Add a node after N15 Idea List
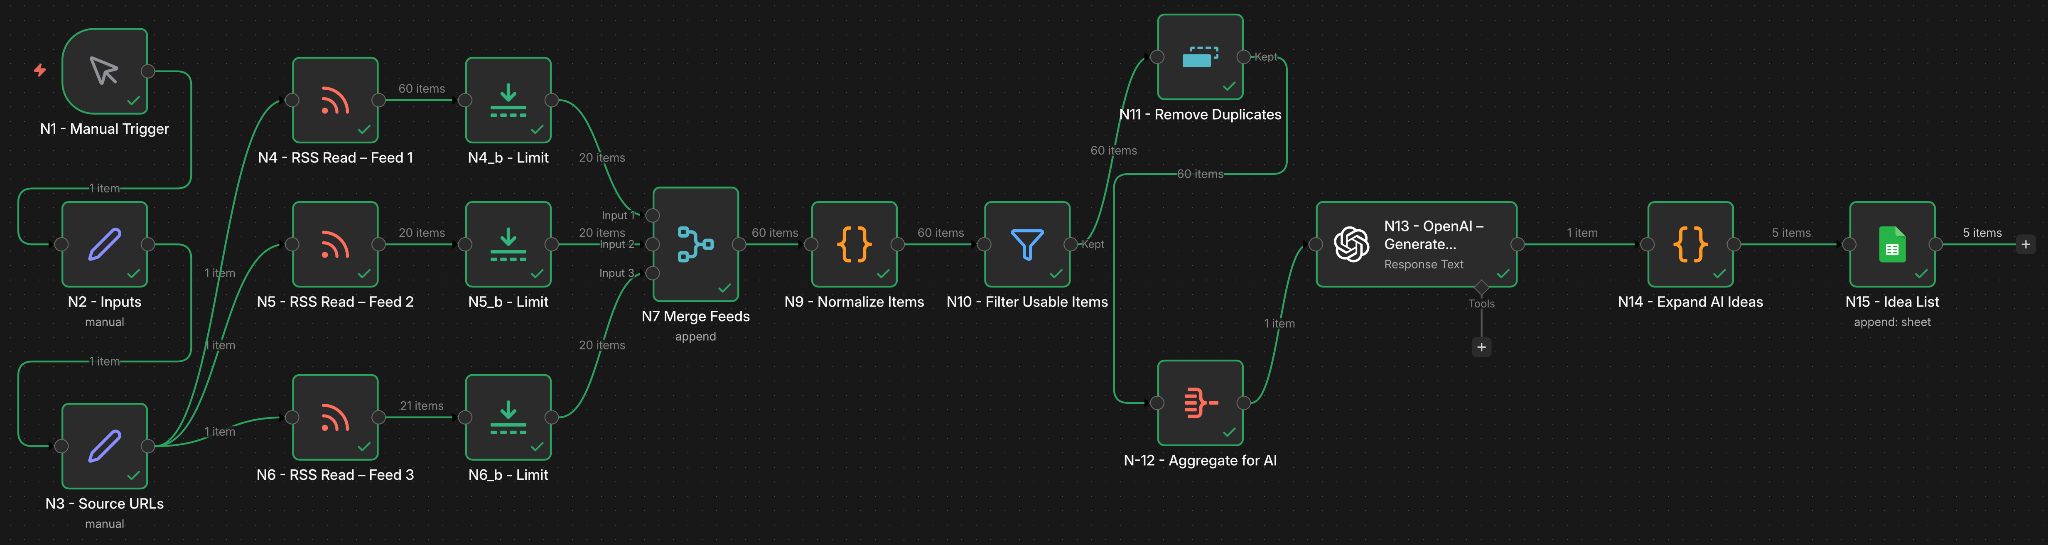2048x545 pixels. [x=2026, y=244]
